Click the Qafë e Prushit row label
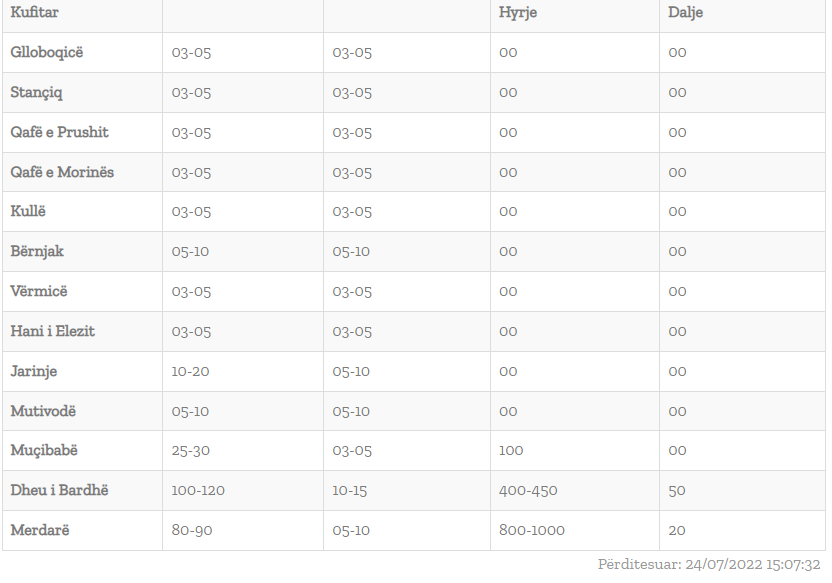Viewport: 832px width, 583px height. click(59, 132)
